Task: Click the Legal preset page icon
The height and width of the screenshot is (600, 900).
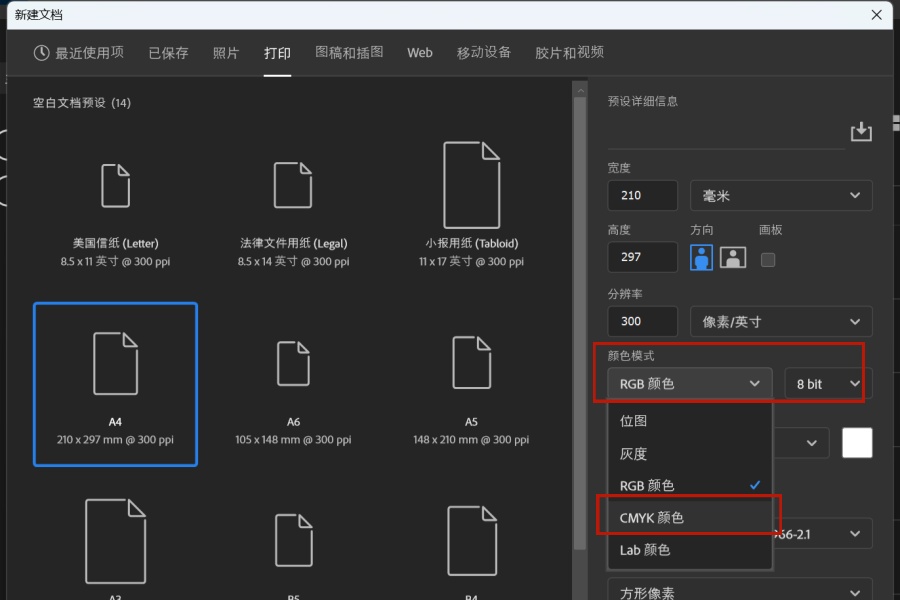Action: 293,185
